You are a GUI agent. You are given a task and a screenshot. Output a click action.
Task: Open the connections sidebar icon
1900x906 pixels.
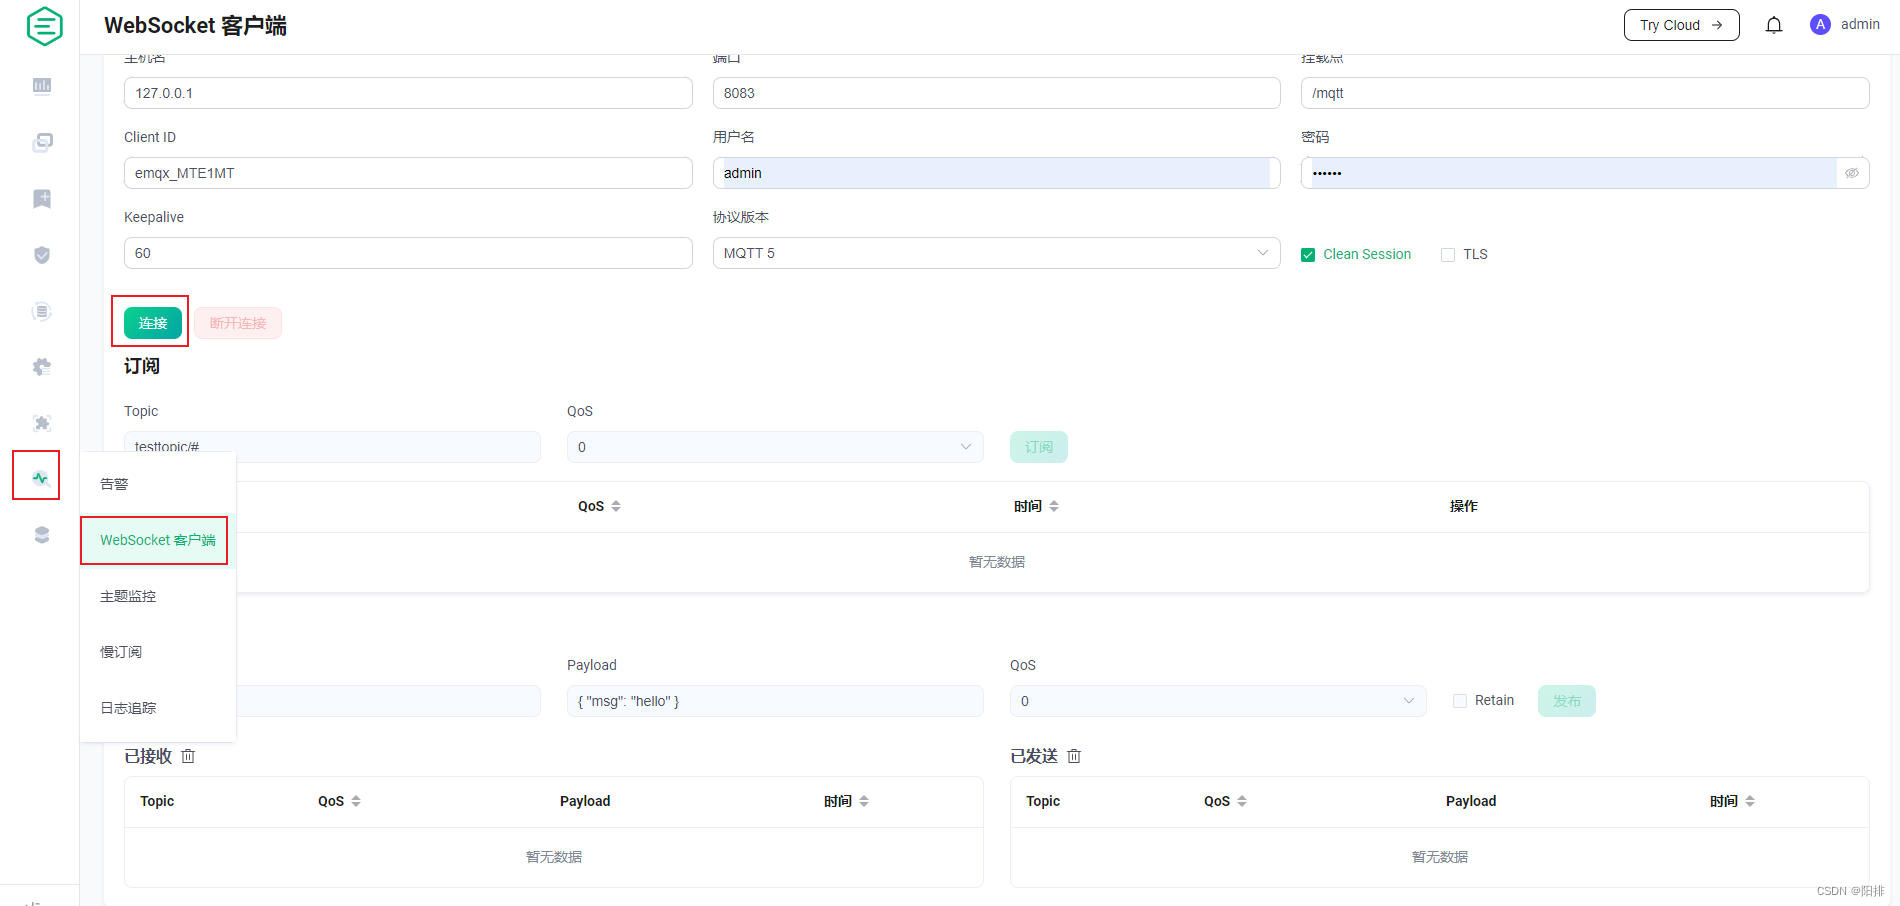pos(42,142)
